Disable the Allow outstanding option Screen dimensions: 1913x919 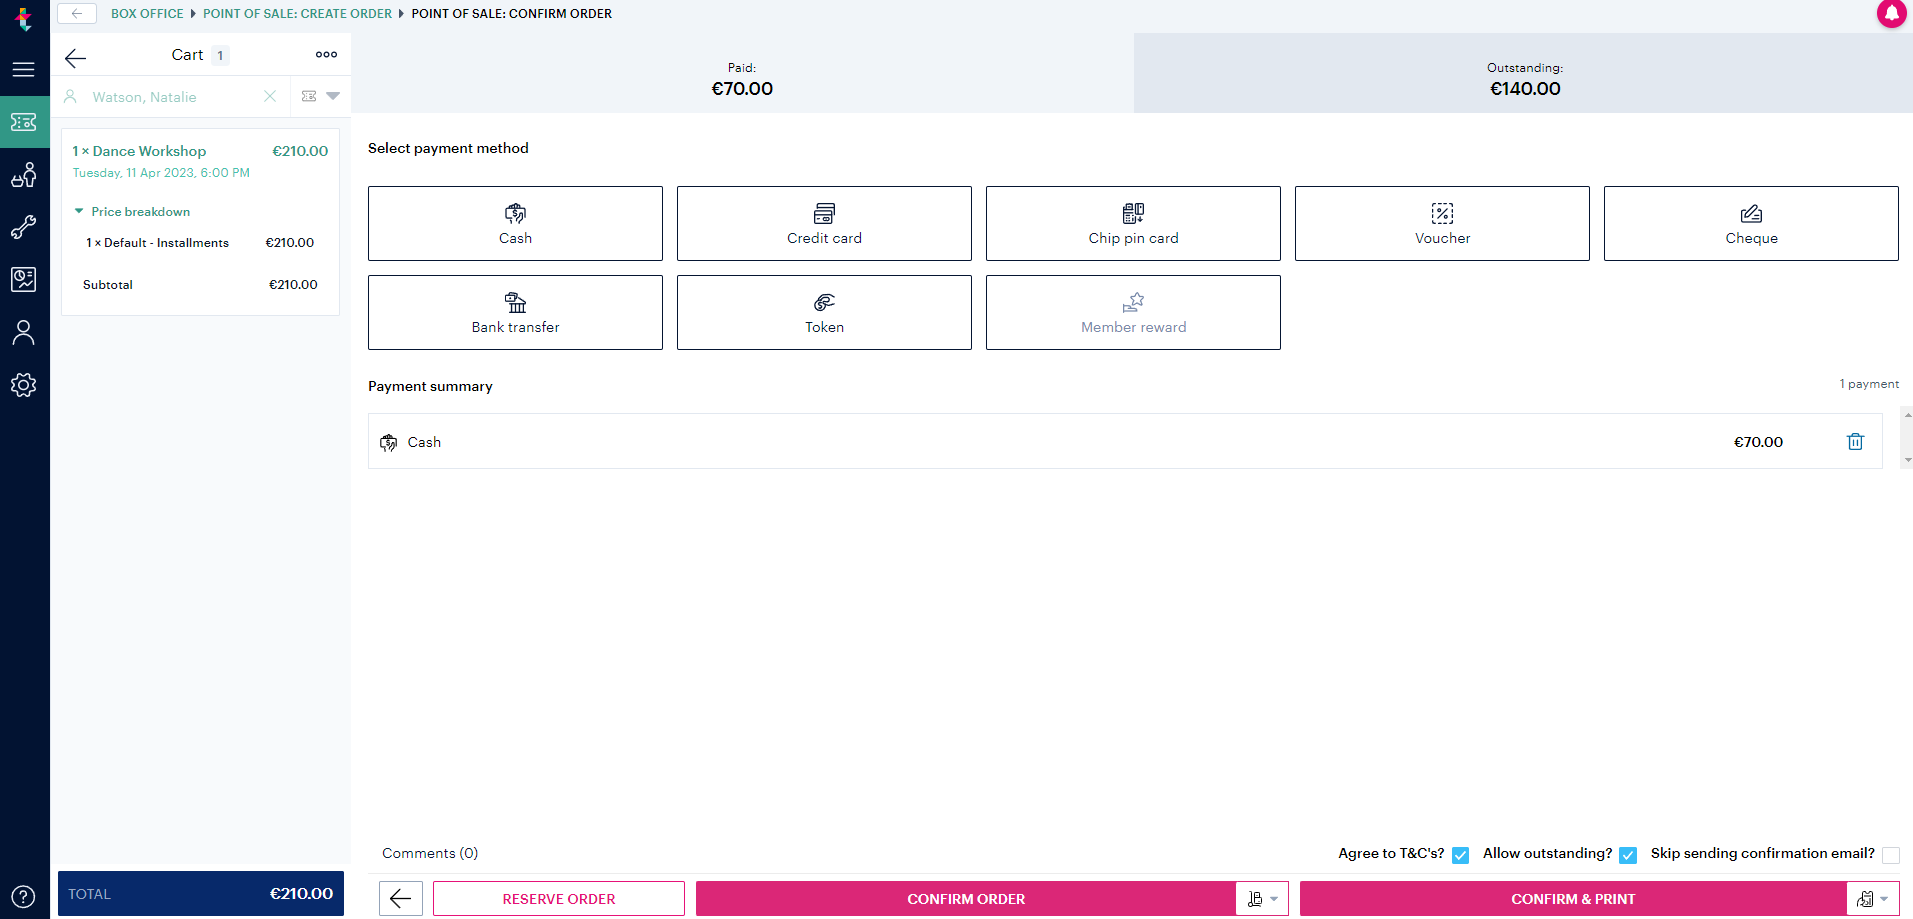pos(1628,855)
